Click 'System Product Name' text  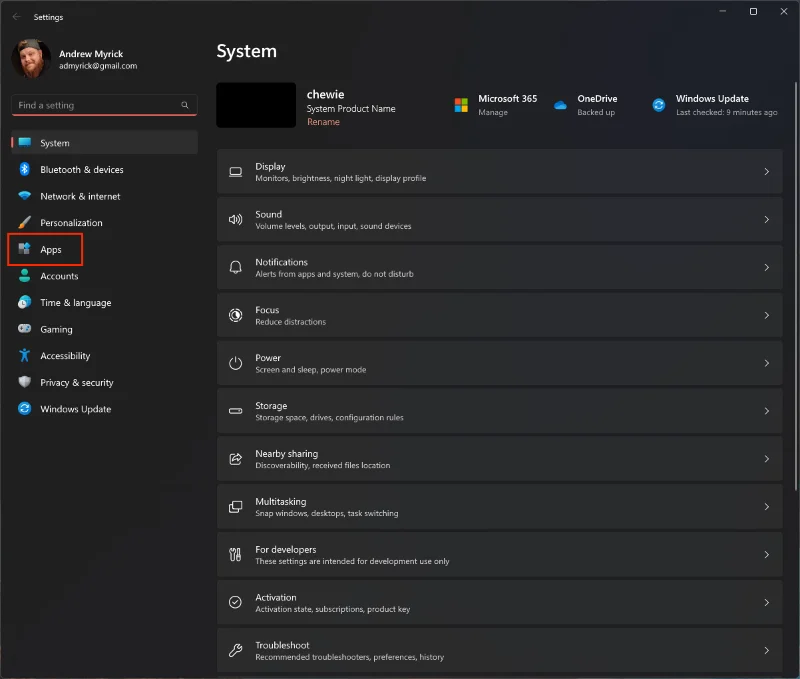pyautogui.click(x=351, y=109)
